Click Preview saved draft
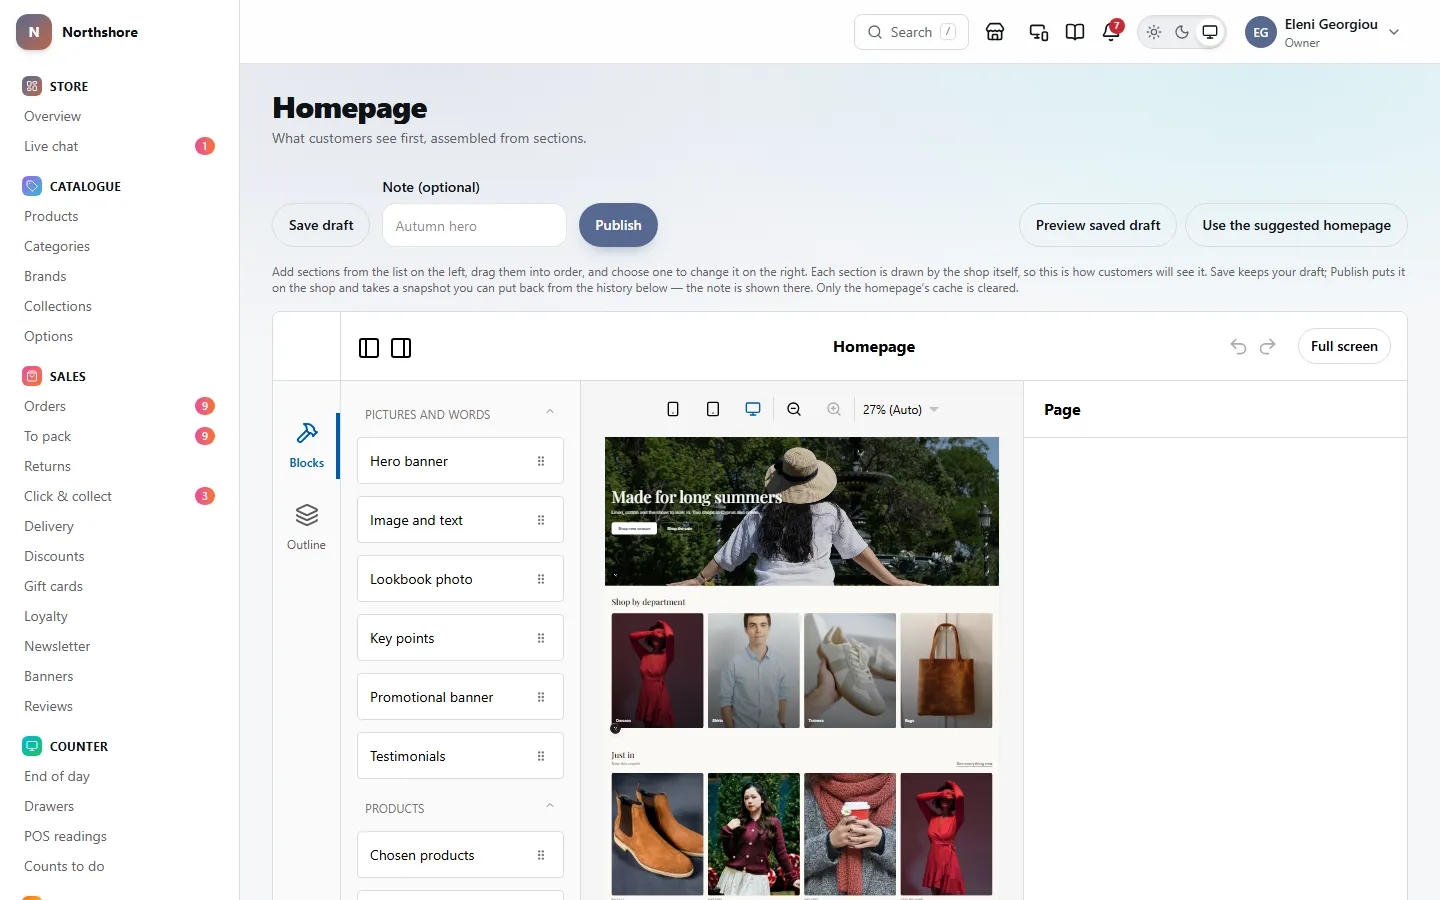Image resolution: width=1440 pixels, height=900 pixels. (x=1098, y=225)
